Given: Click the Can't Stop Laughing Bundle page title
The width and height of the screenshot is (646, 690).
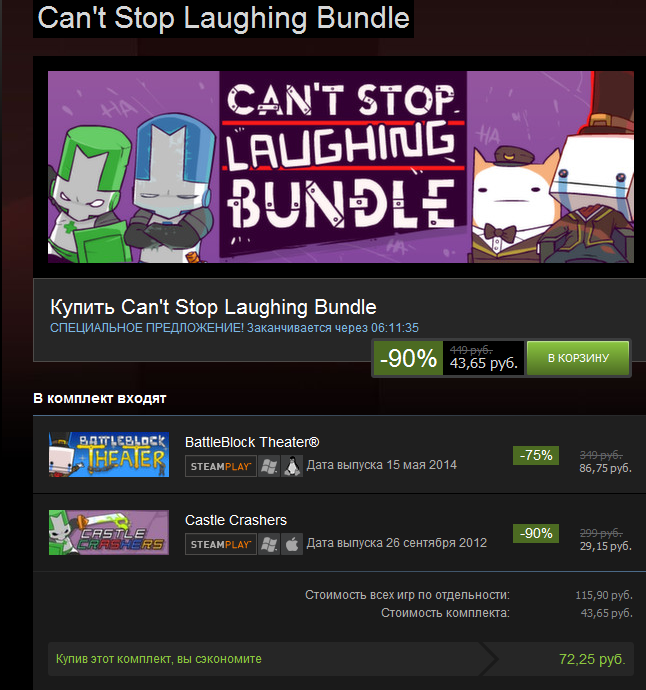Looking at the screenshot, I should (x=224, y=18).
